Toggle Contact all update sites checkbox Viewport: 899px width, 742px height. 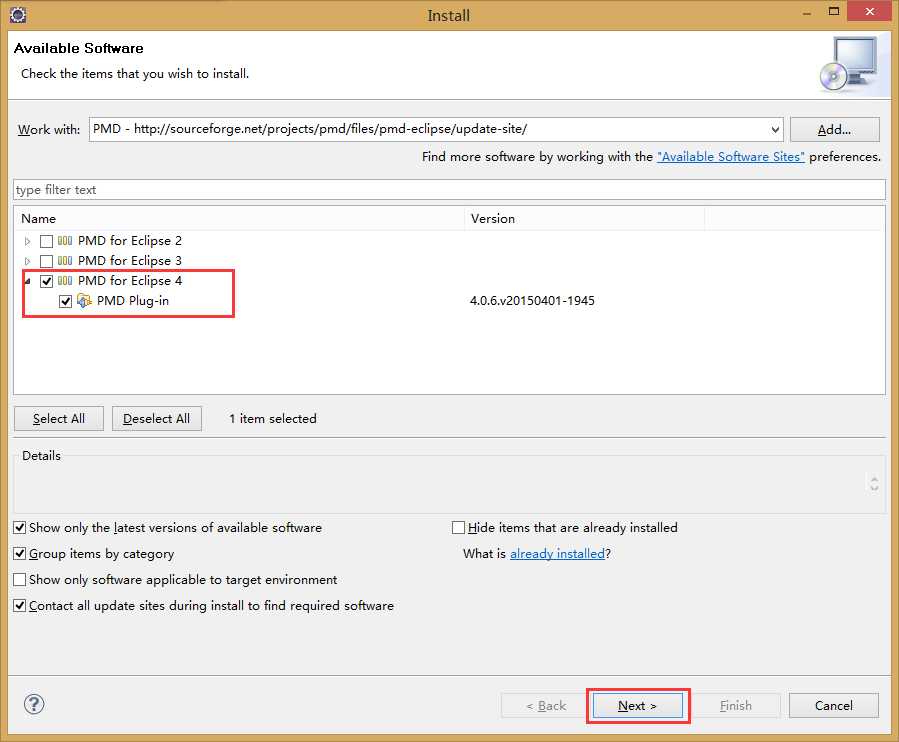coord(19,606)
